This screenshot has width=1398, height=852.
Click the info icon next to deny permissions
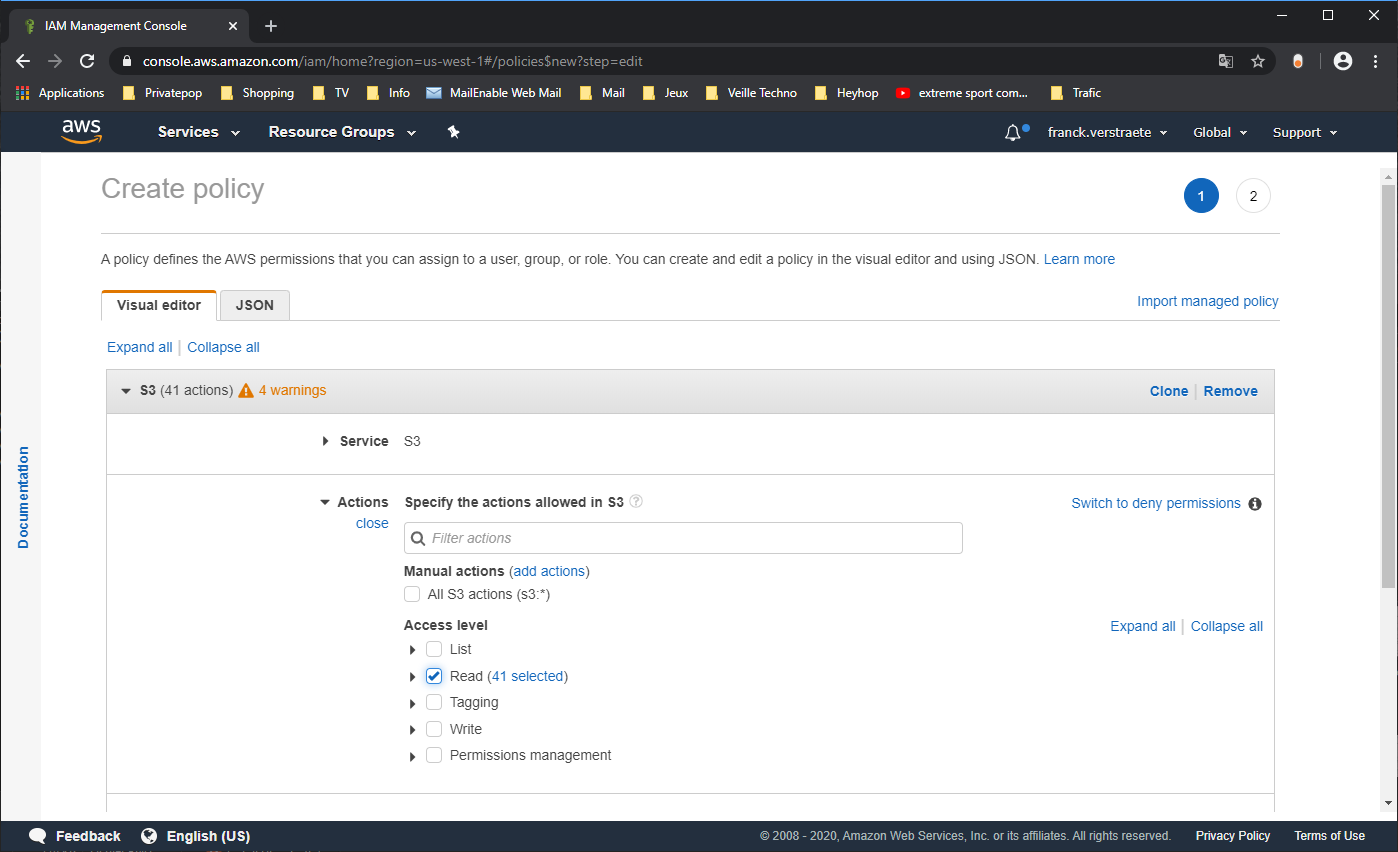1255,504
